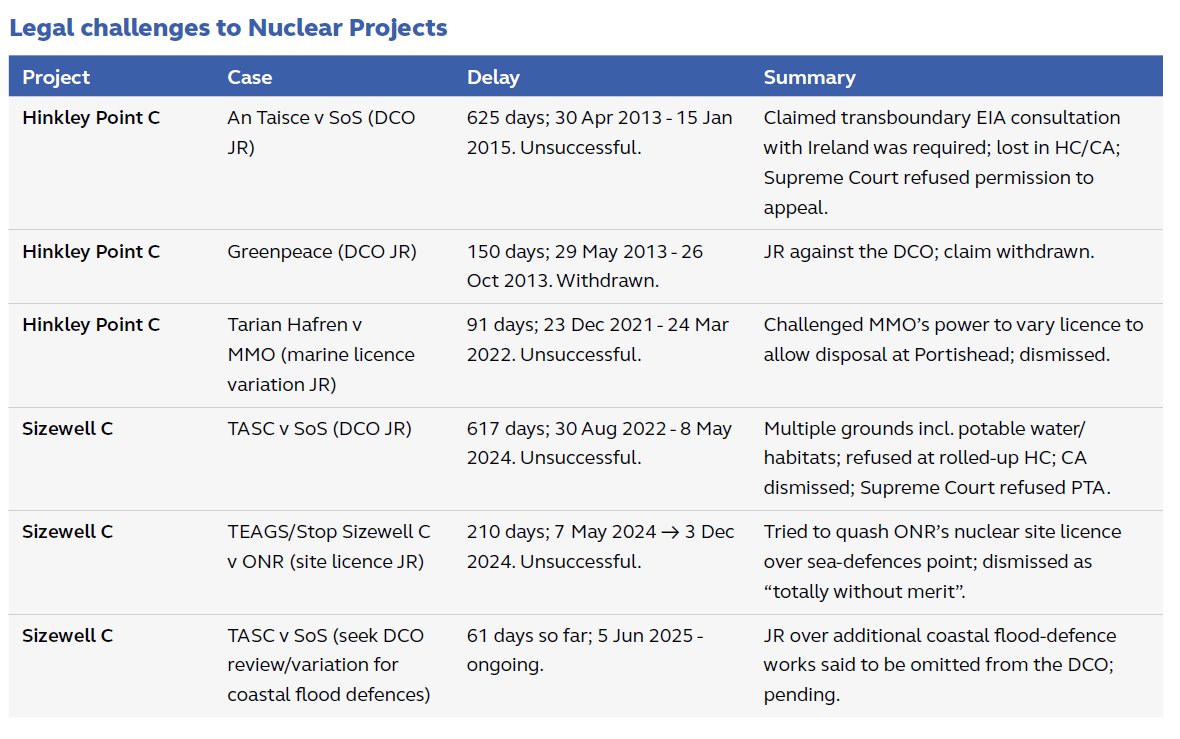Click 'Hinkley Point C' in the Greenpeace row
The image size is (1180, 739).
(91, 252)
